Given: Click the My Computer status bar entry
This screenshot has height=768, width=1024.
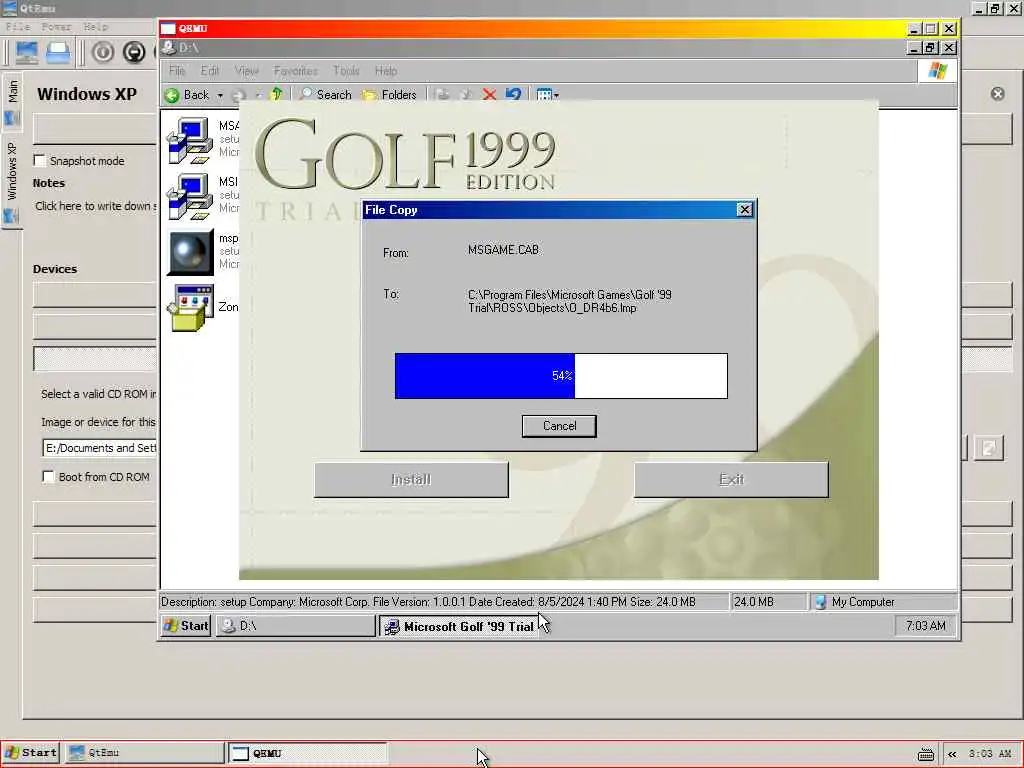Looking at the screenshot, I should coord(884,602).
